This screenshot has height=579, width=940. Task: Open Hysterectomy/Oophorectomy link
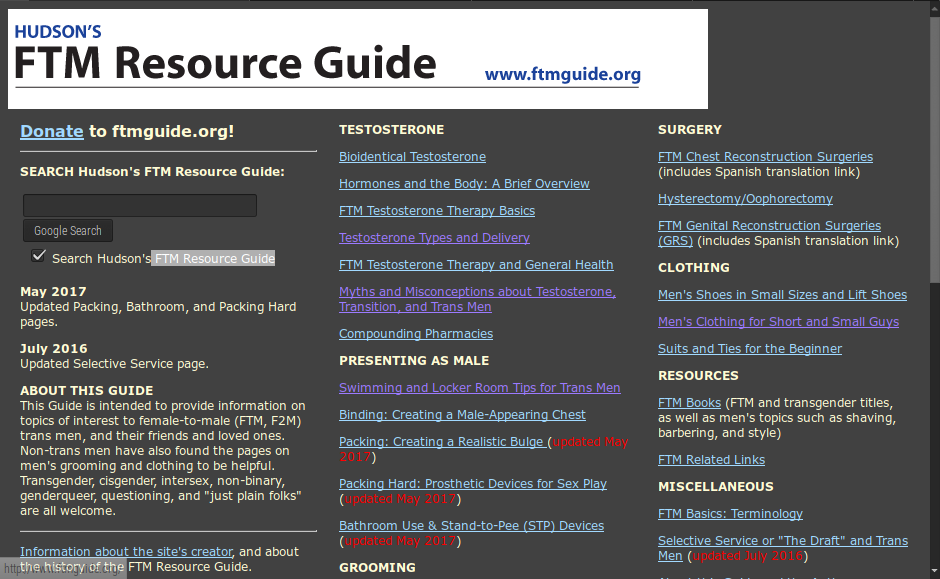(745, 198)
